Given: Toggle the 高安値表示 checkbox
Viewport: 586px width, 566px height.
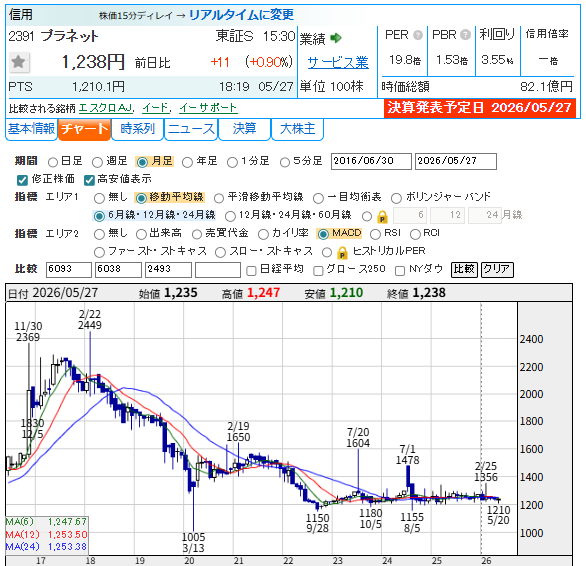Looking at the screenshot, I should pyautogui.click(x=89, y=180).
